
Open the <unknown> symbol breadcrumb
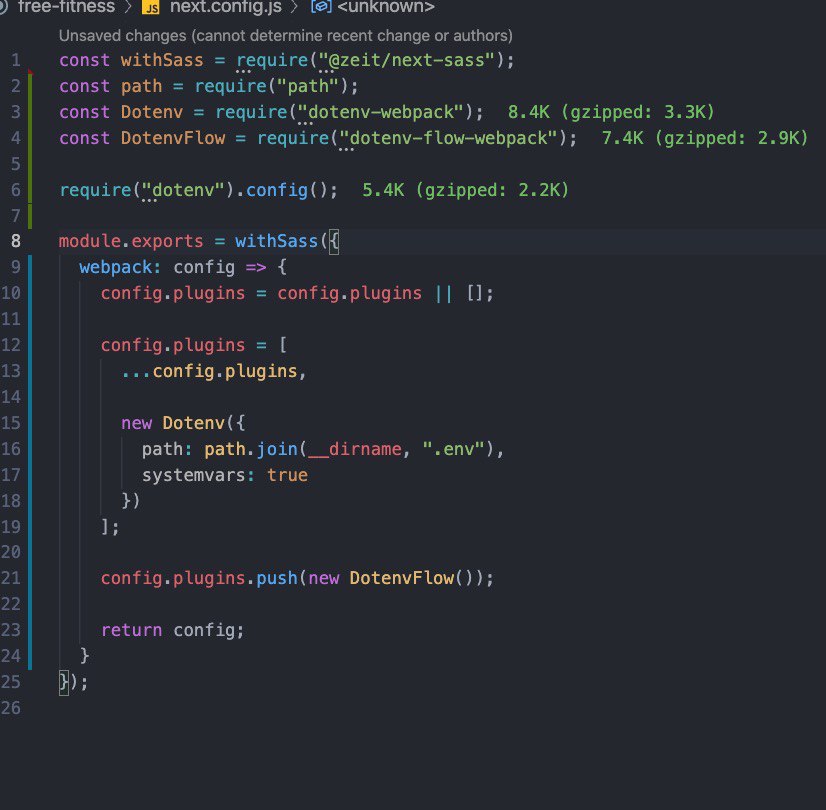386,7
